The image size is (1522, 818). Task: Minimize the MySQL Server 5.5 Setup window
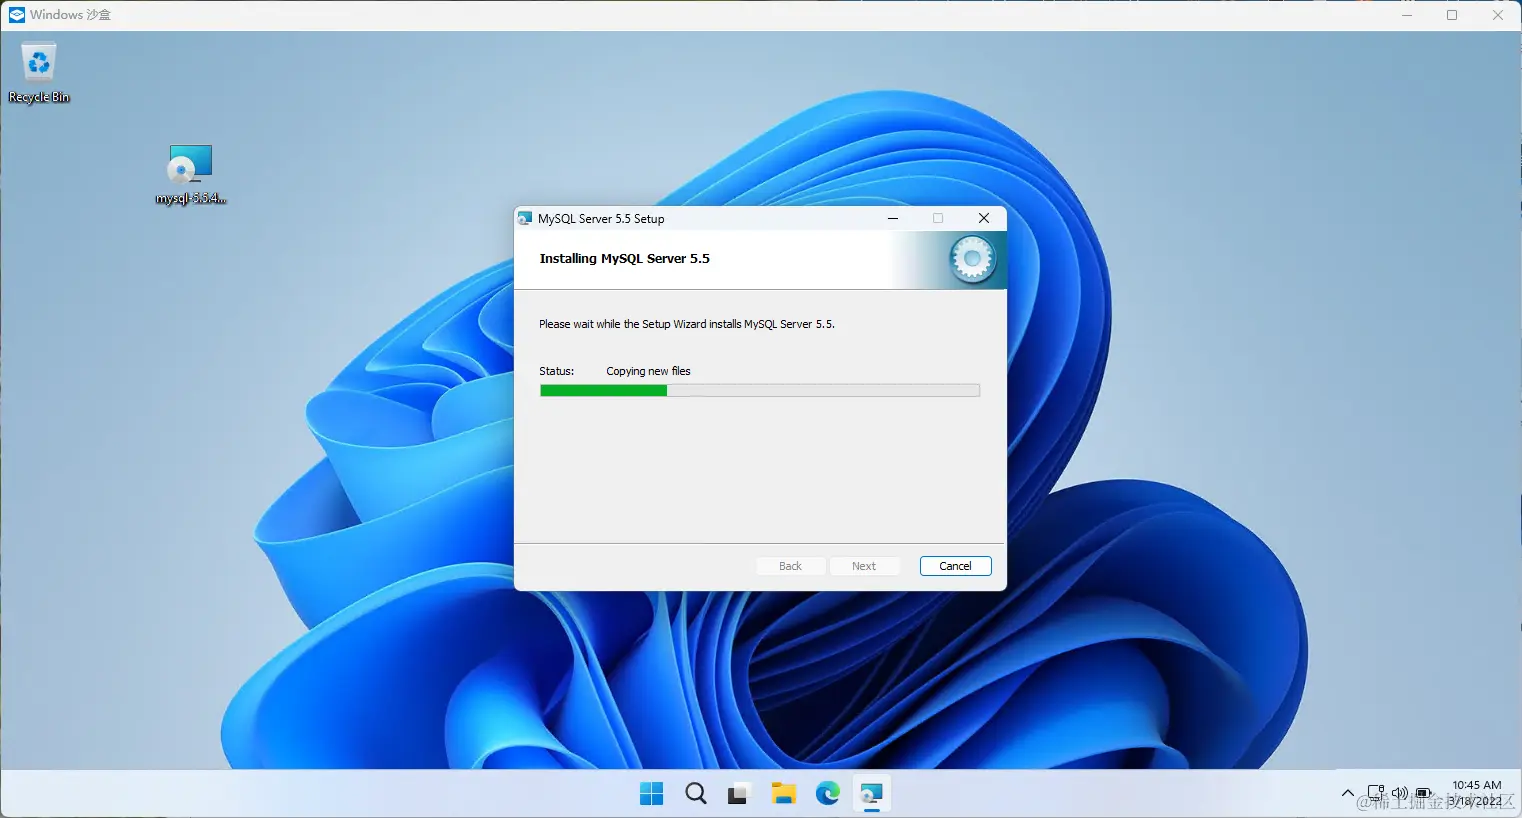pyautogui.click(x=893, y=218)
